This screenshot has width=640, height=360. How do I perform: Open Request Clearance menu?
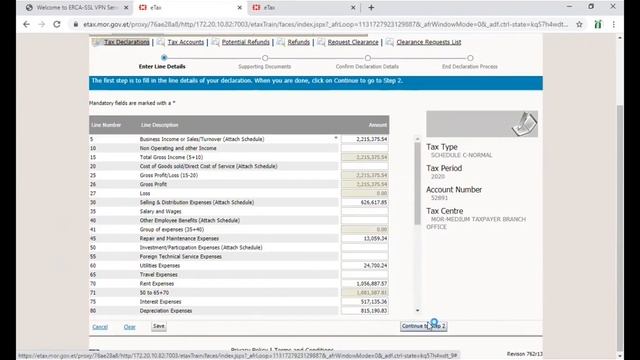(353, 42)
